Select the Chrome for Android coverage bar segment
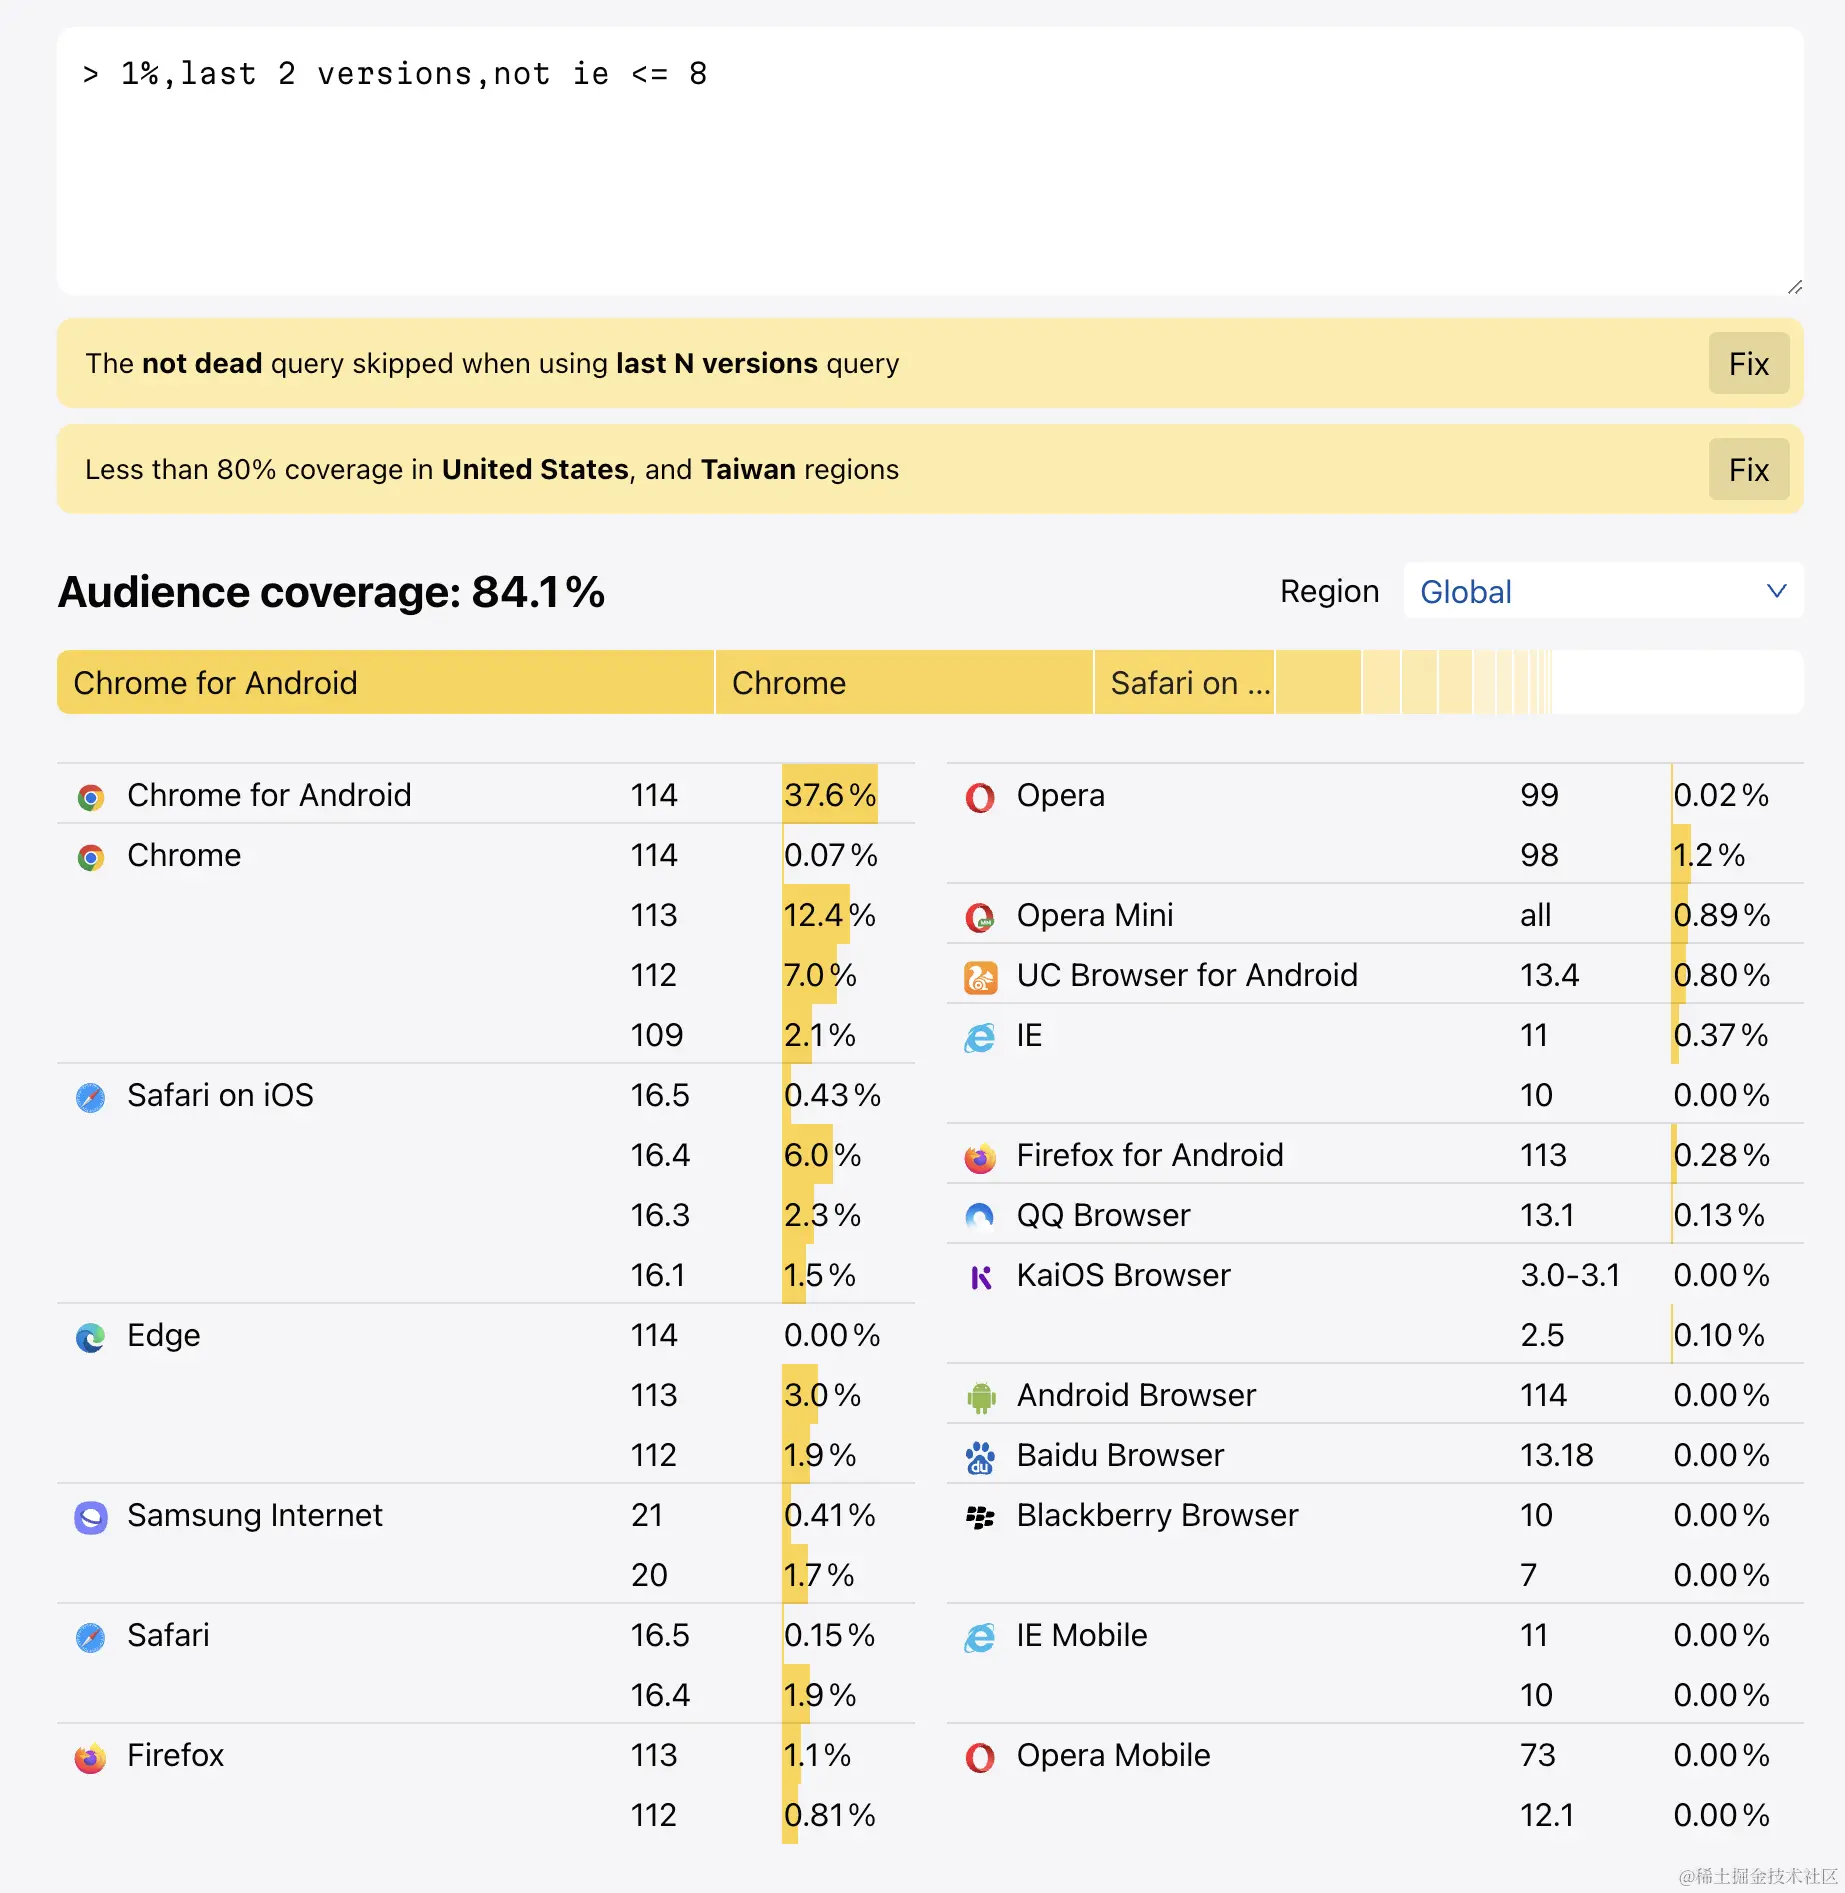 (385, 683)
